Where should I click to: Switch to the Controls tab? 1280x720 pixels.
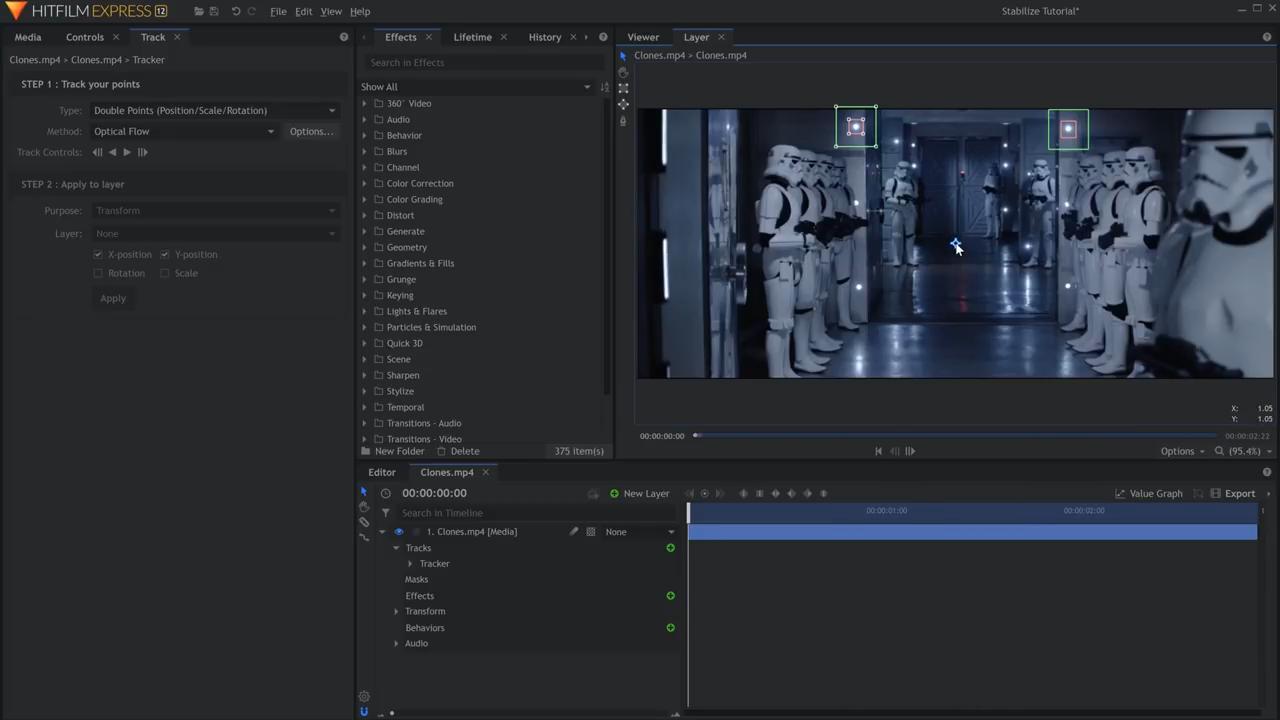(x=85, y=37)
